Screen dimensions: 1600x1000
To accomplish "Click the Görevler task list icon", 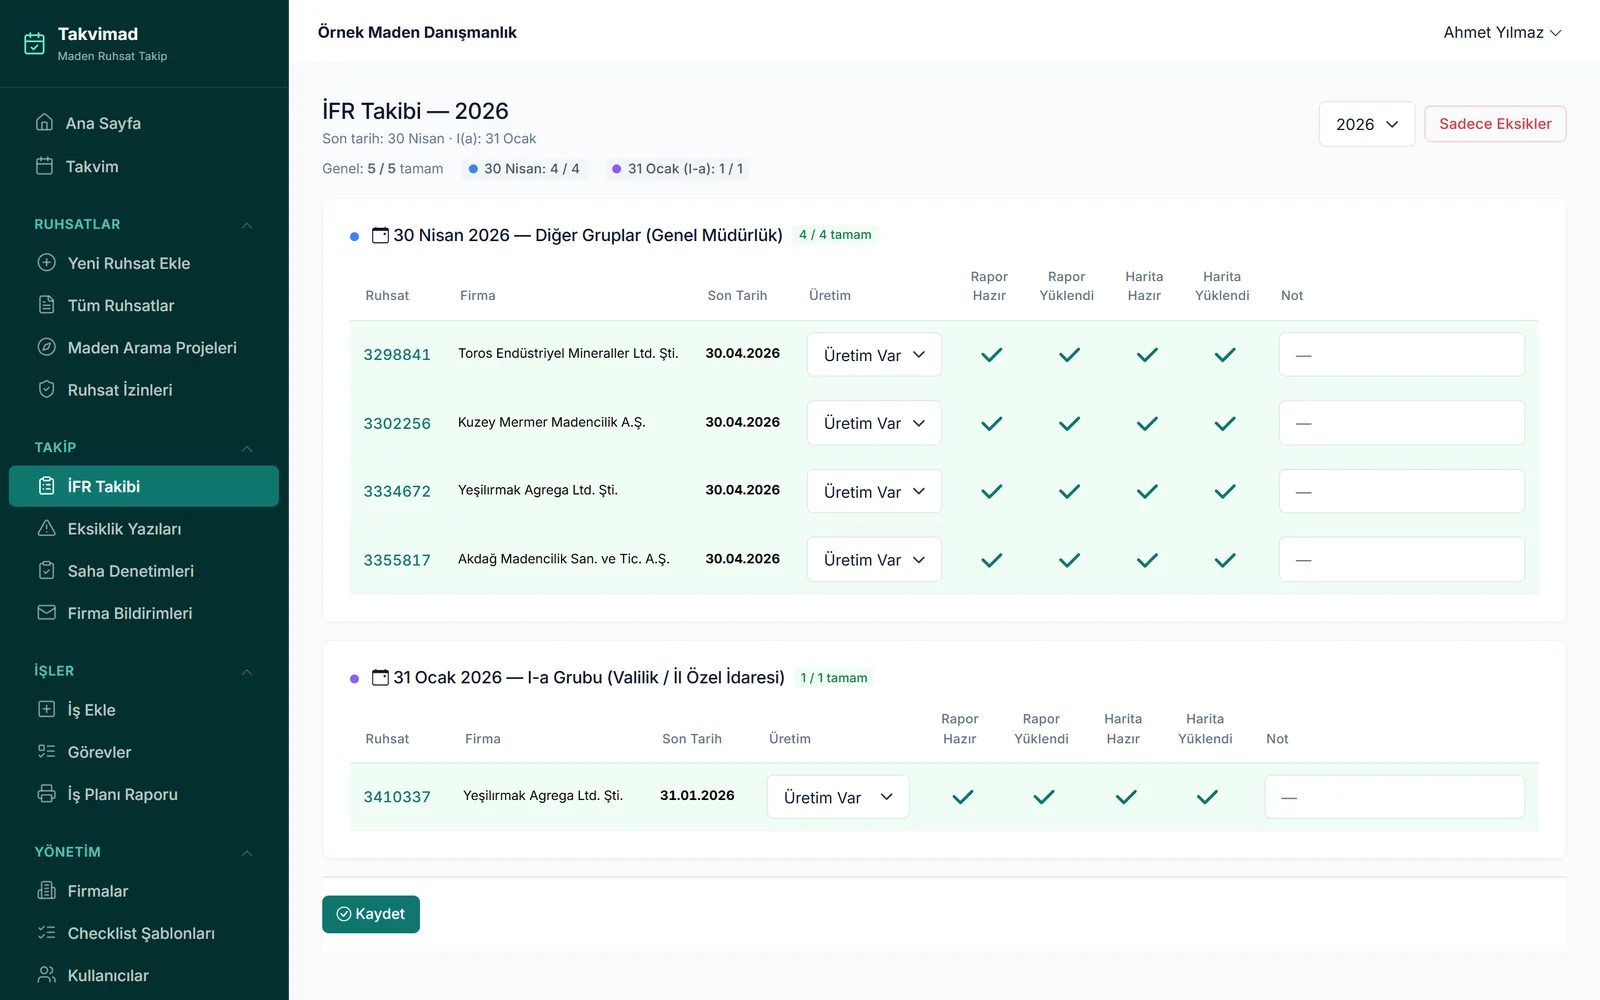I will (46, 751).
